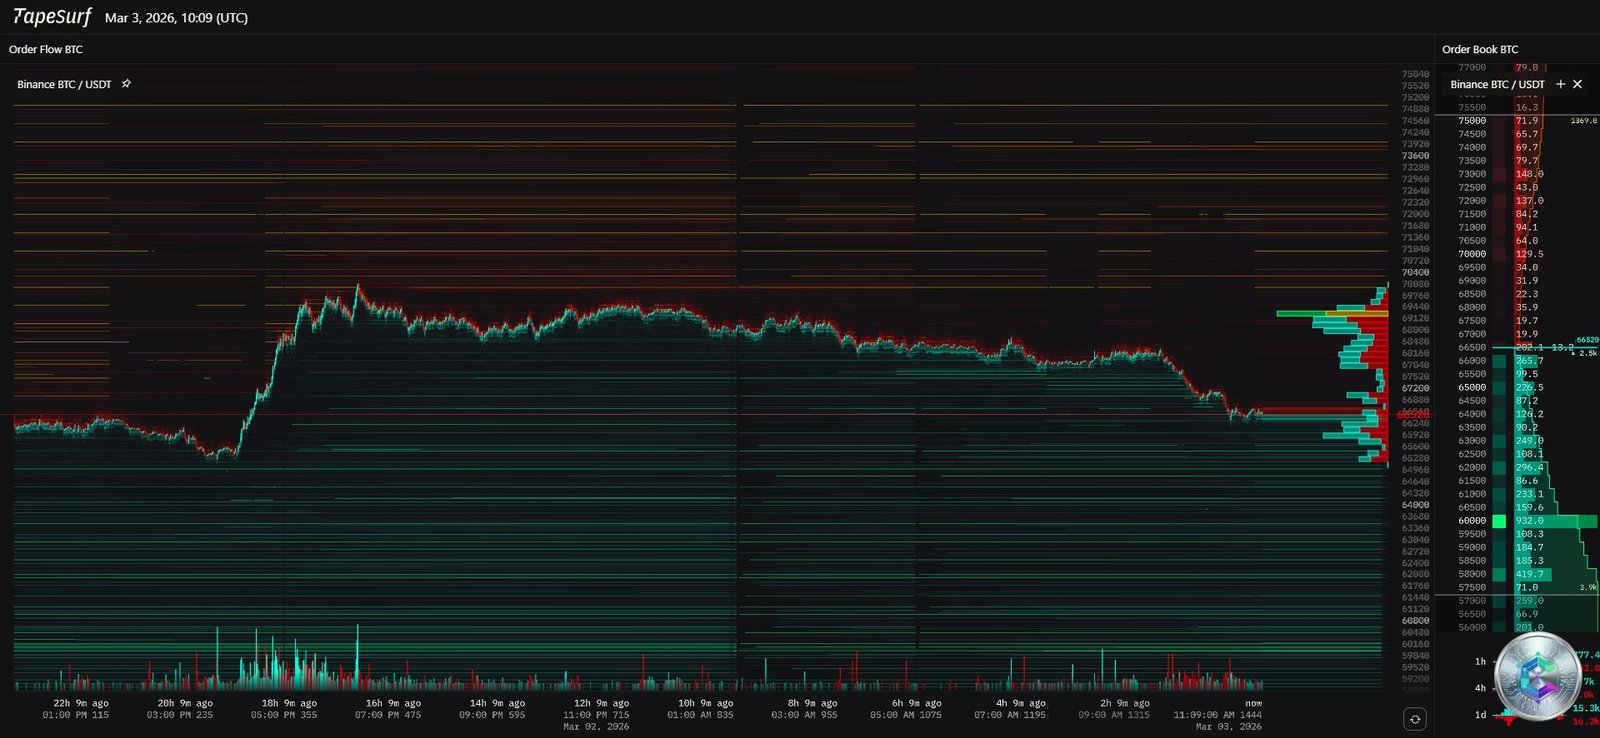
Task: Click the 64000 price axis label
Action: [1415, 505]
